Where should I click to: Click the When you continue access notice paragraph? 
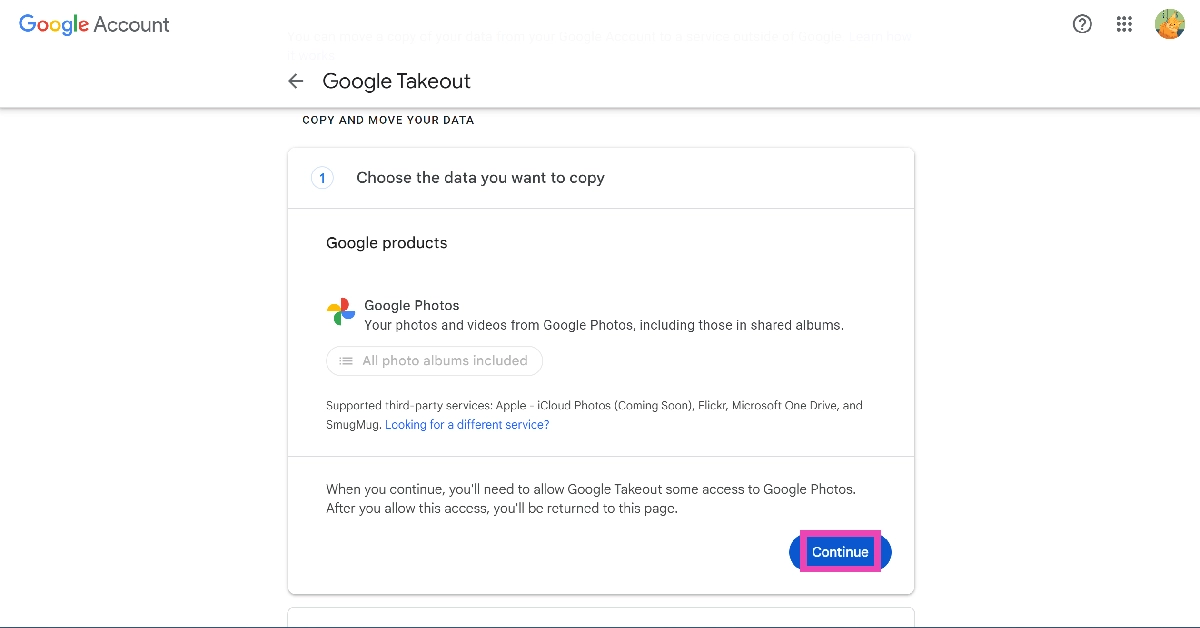591,499
